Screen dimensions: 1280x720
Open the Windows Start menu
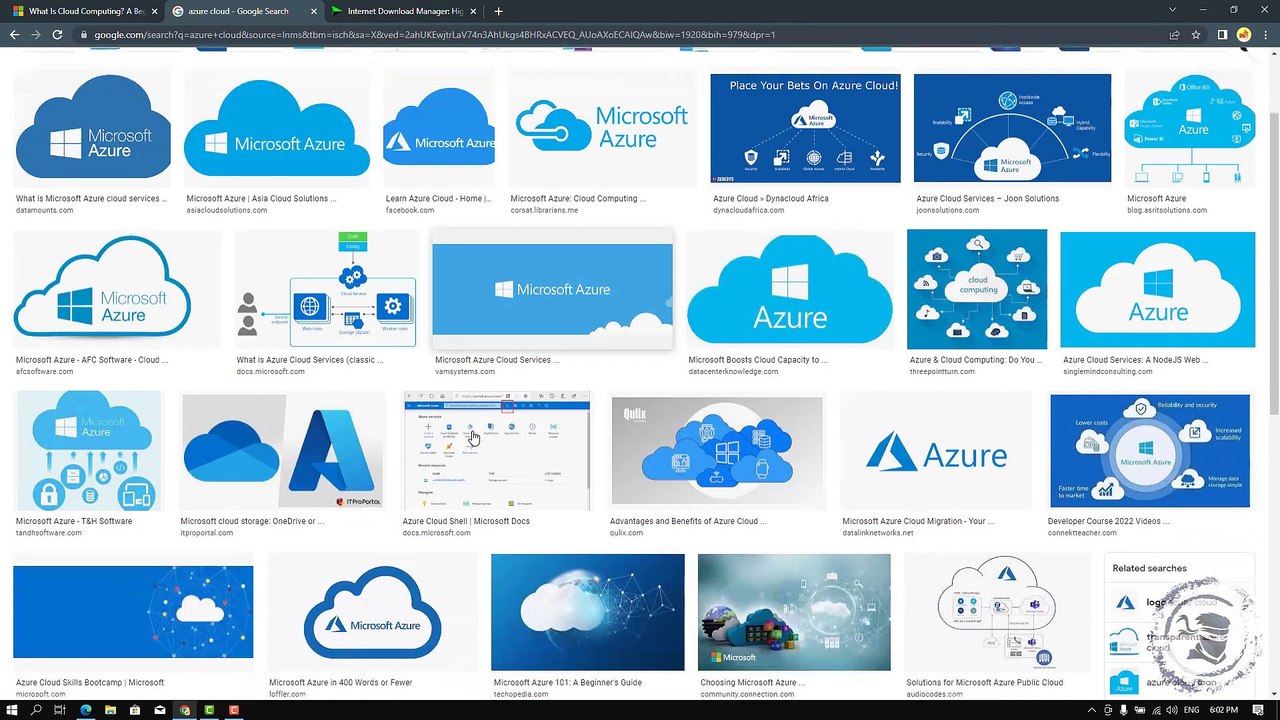tap(12, 711)
